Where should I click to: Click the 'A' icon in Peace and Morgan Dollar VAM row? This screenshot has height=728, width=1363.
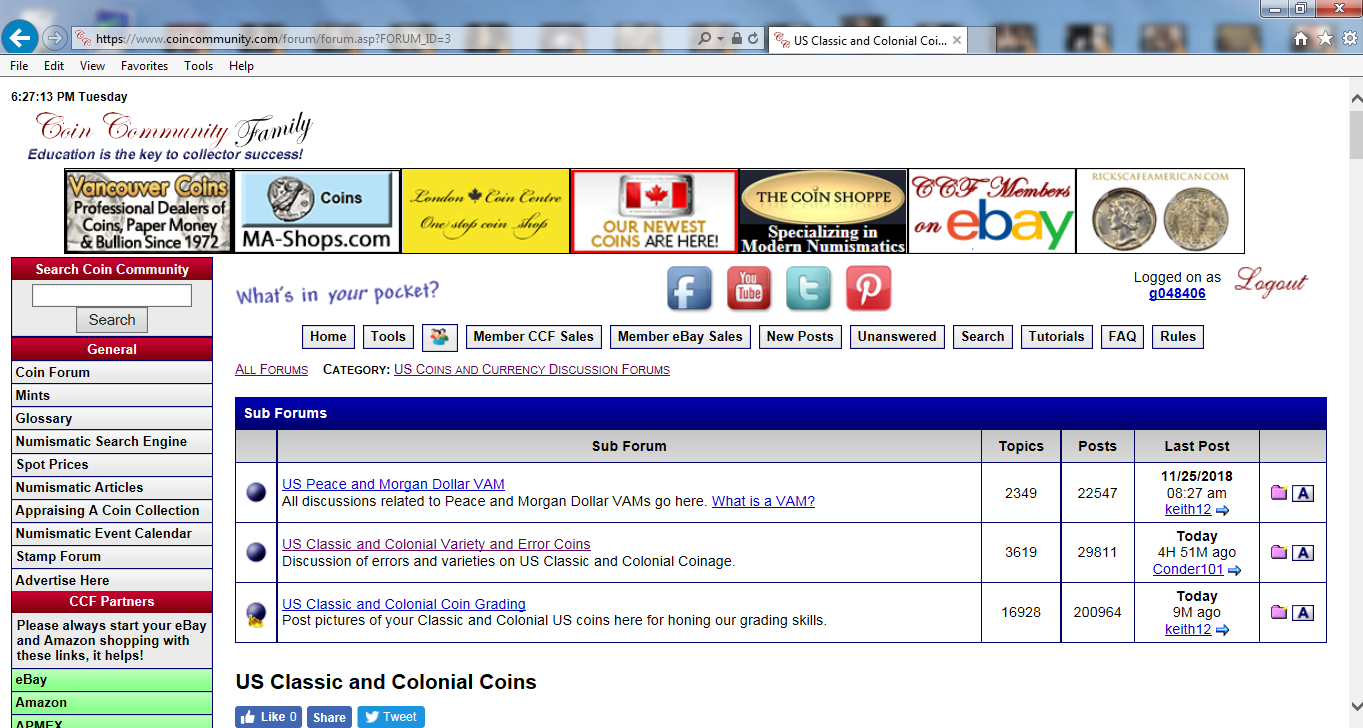pyautogui.click(x=1302, y=492)
